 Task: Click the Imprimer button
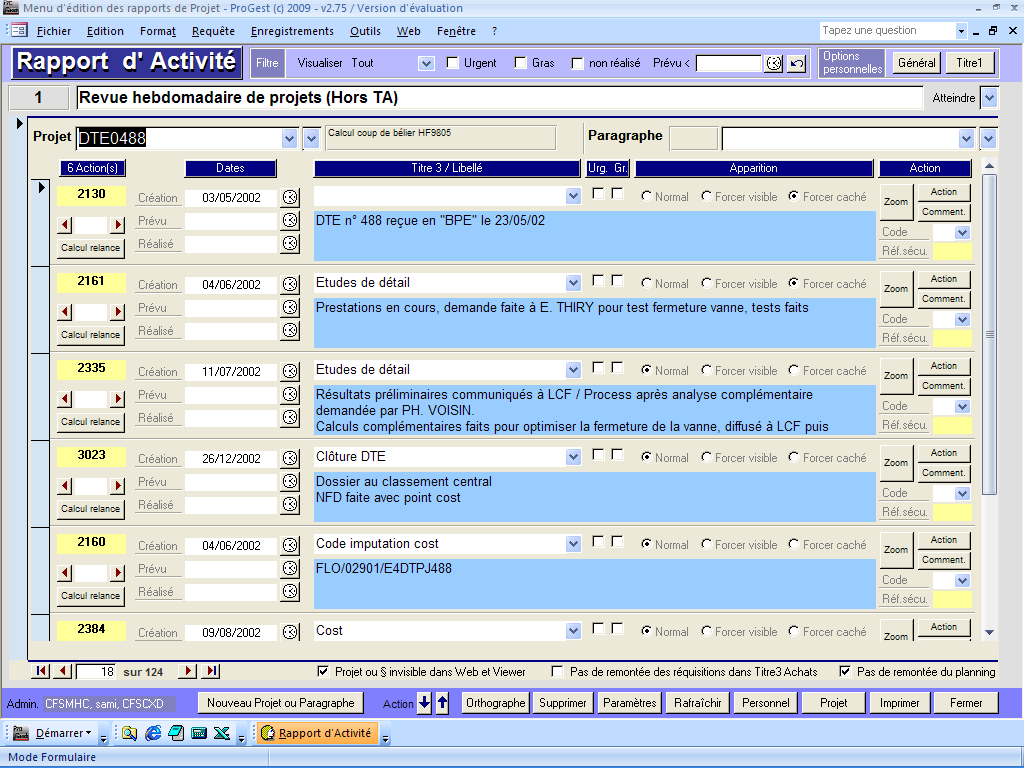click(x=899, y=703)
